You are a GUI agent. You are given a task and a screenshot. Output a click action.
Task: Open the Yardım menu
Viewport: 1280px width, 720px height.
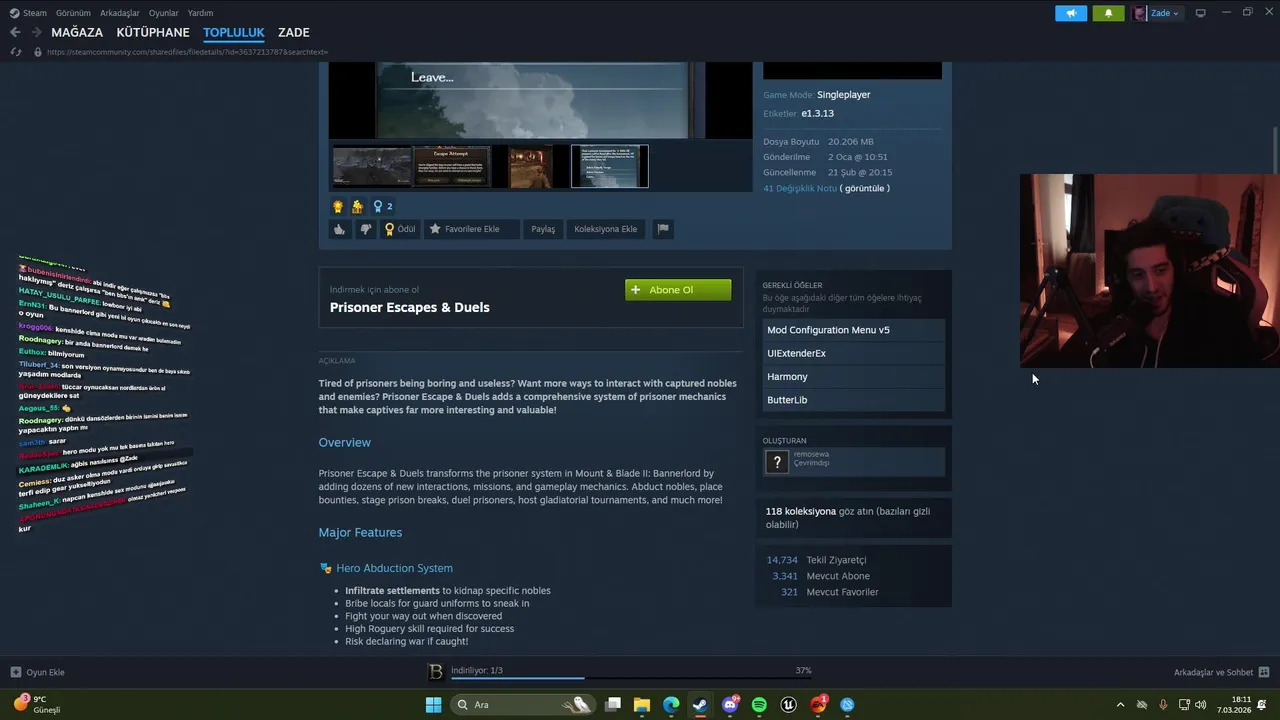click(x=200, y=13)
